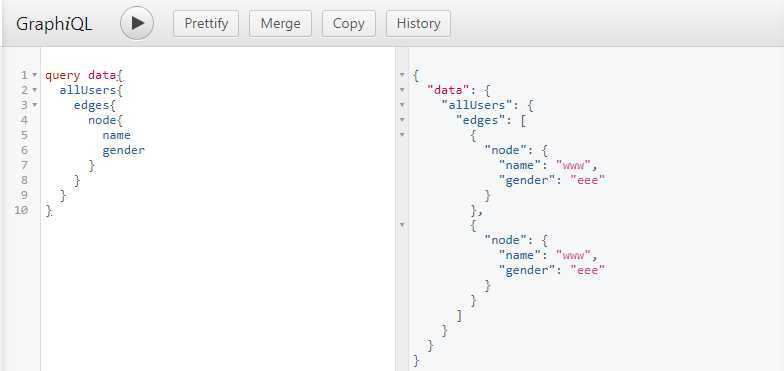Fold the "edges" array in results
Screen dimensions: 784x371
pos(402,120)
